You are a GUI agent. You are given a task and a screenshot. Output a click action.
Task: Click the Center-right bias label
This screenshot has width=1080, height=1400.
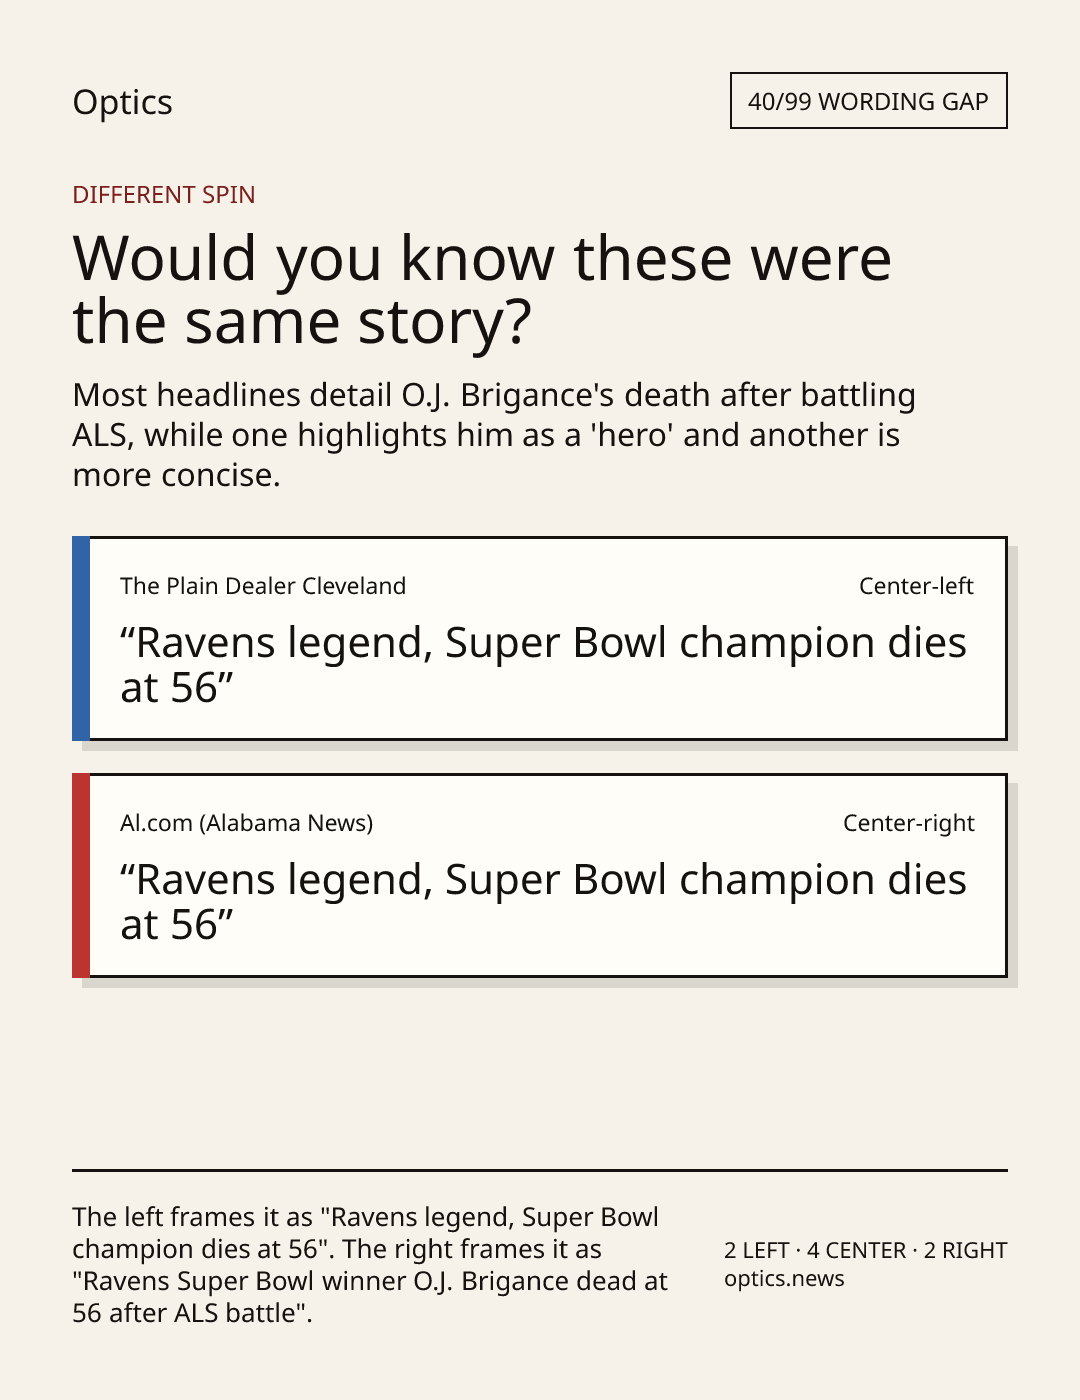[909, 823]
